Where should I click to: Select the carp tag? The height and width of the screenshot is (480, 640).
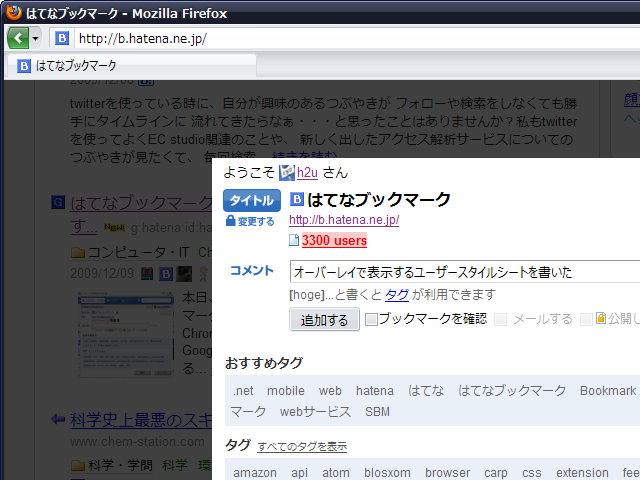[x=496, y=473]
